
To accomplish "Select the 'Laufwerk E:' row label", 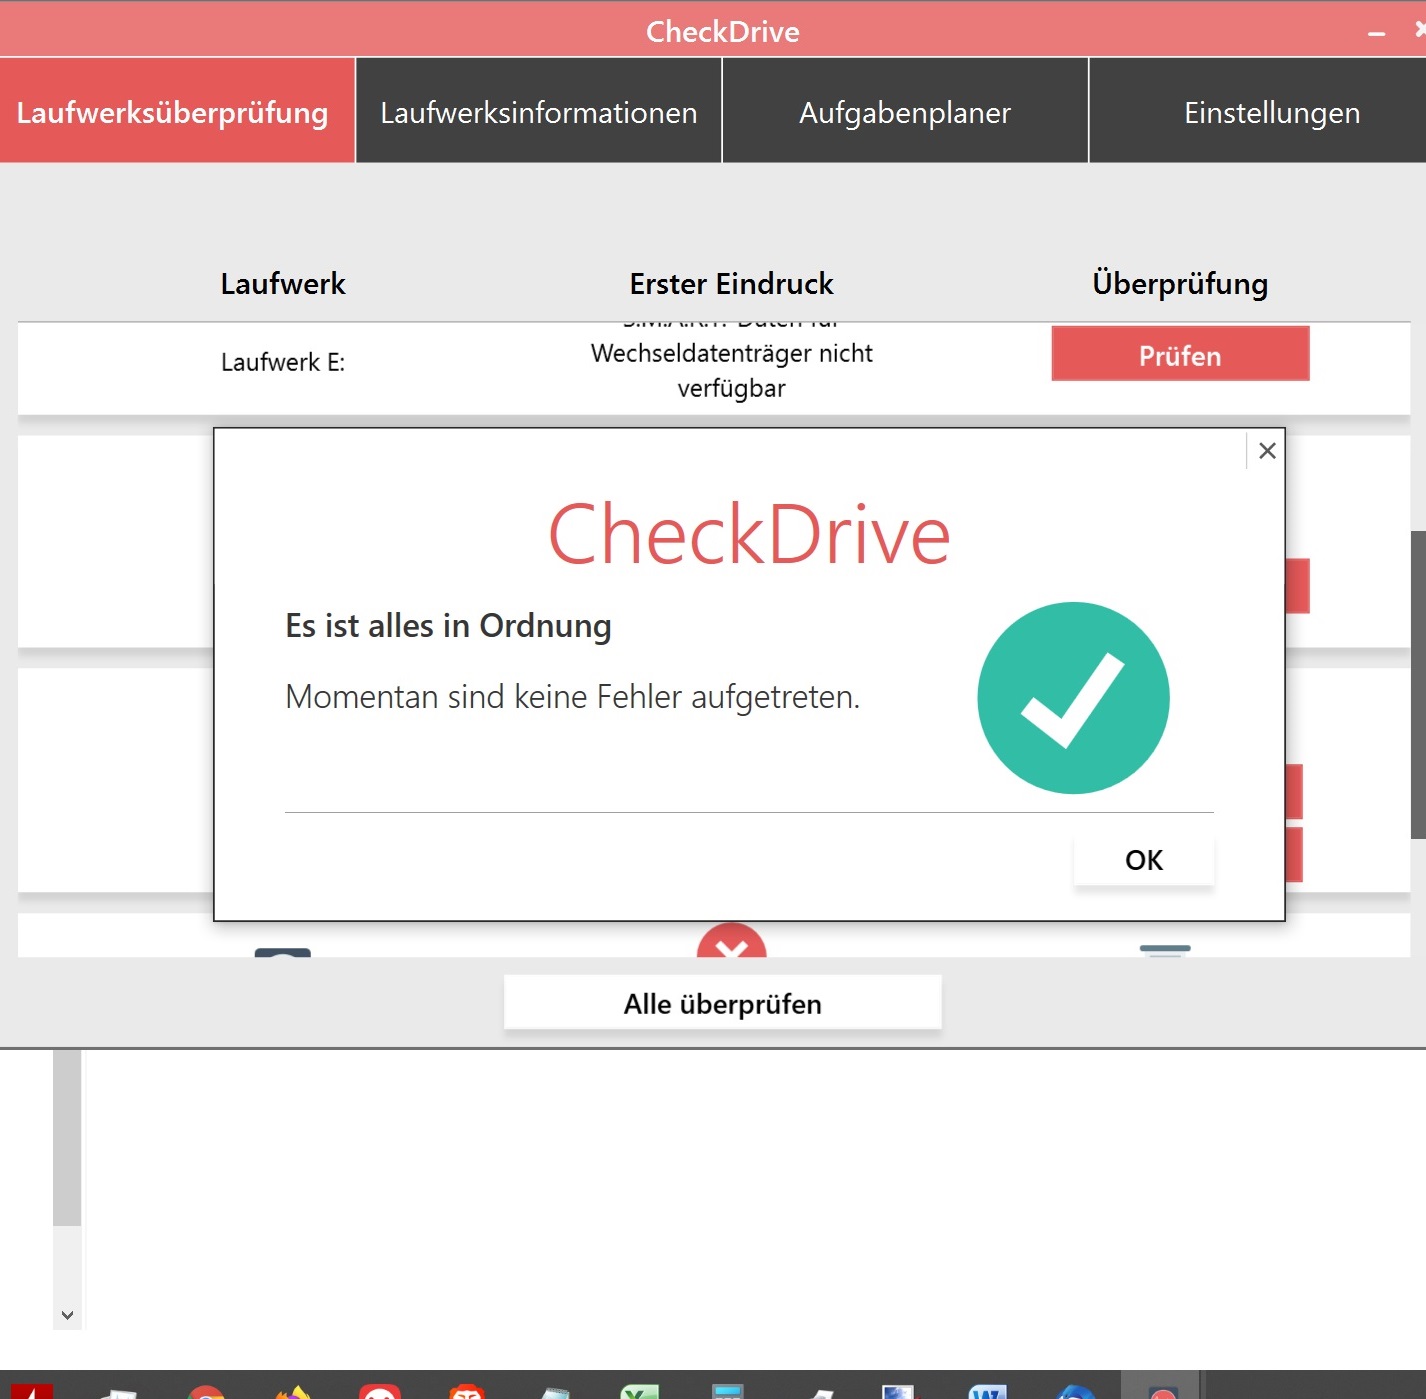I will pyautogui.click(x=283, y=362).
